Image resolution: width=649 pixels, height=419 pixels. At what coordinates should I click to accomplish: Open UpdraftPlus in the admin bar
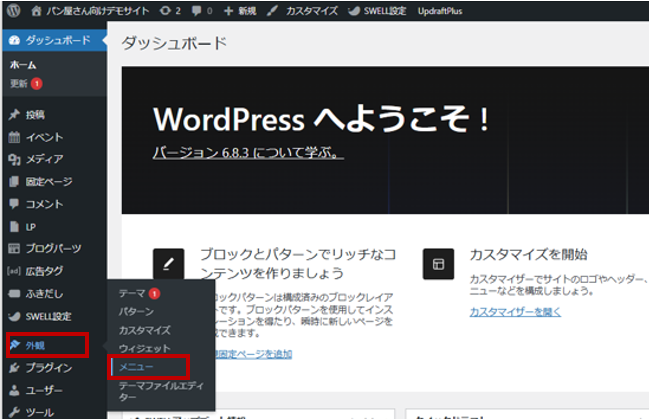(440, 11)
